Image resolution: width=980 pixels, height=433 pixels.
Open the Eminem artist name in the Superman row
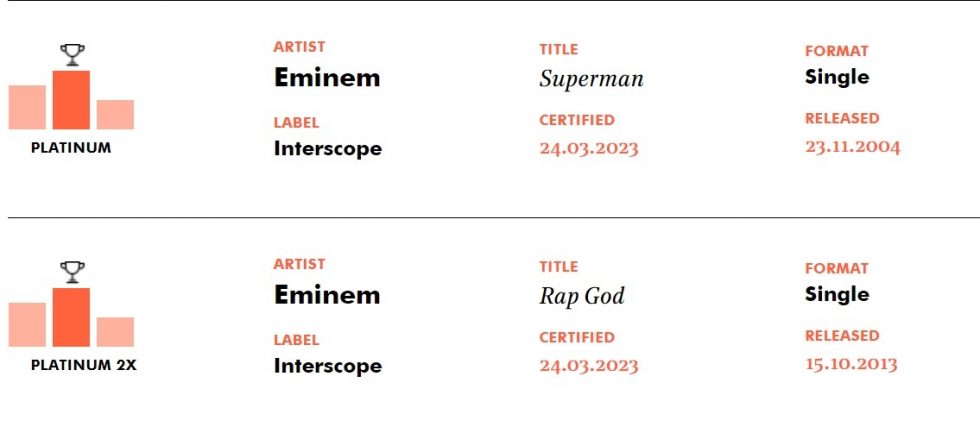coord(327,78)
